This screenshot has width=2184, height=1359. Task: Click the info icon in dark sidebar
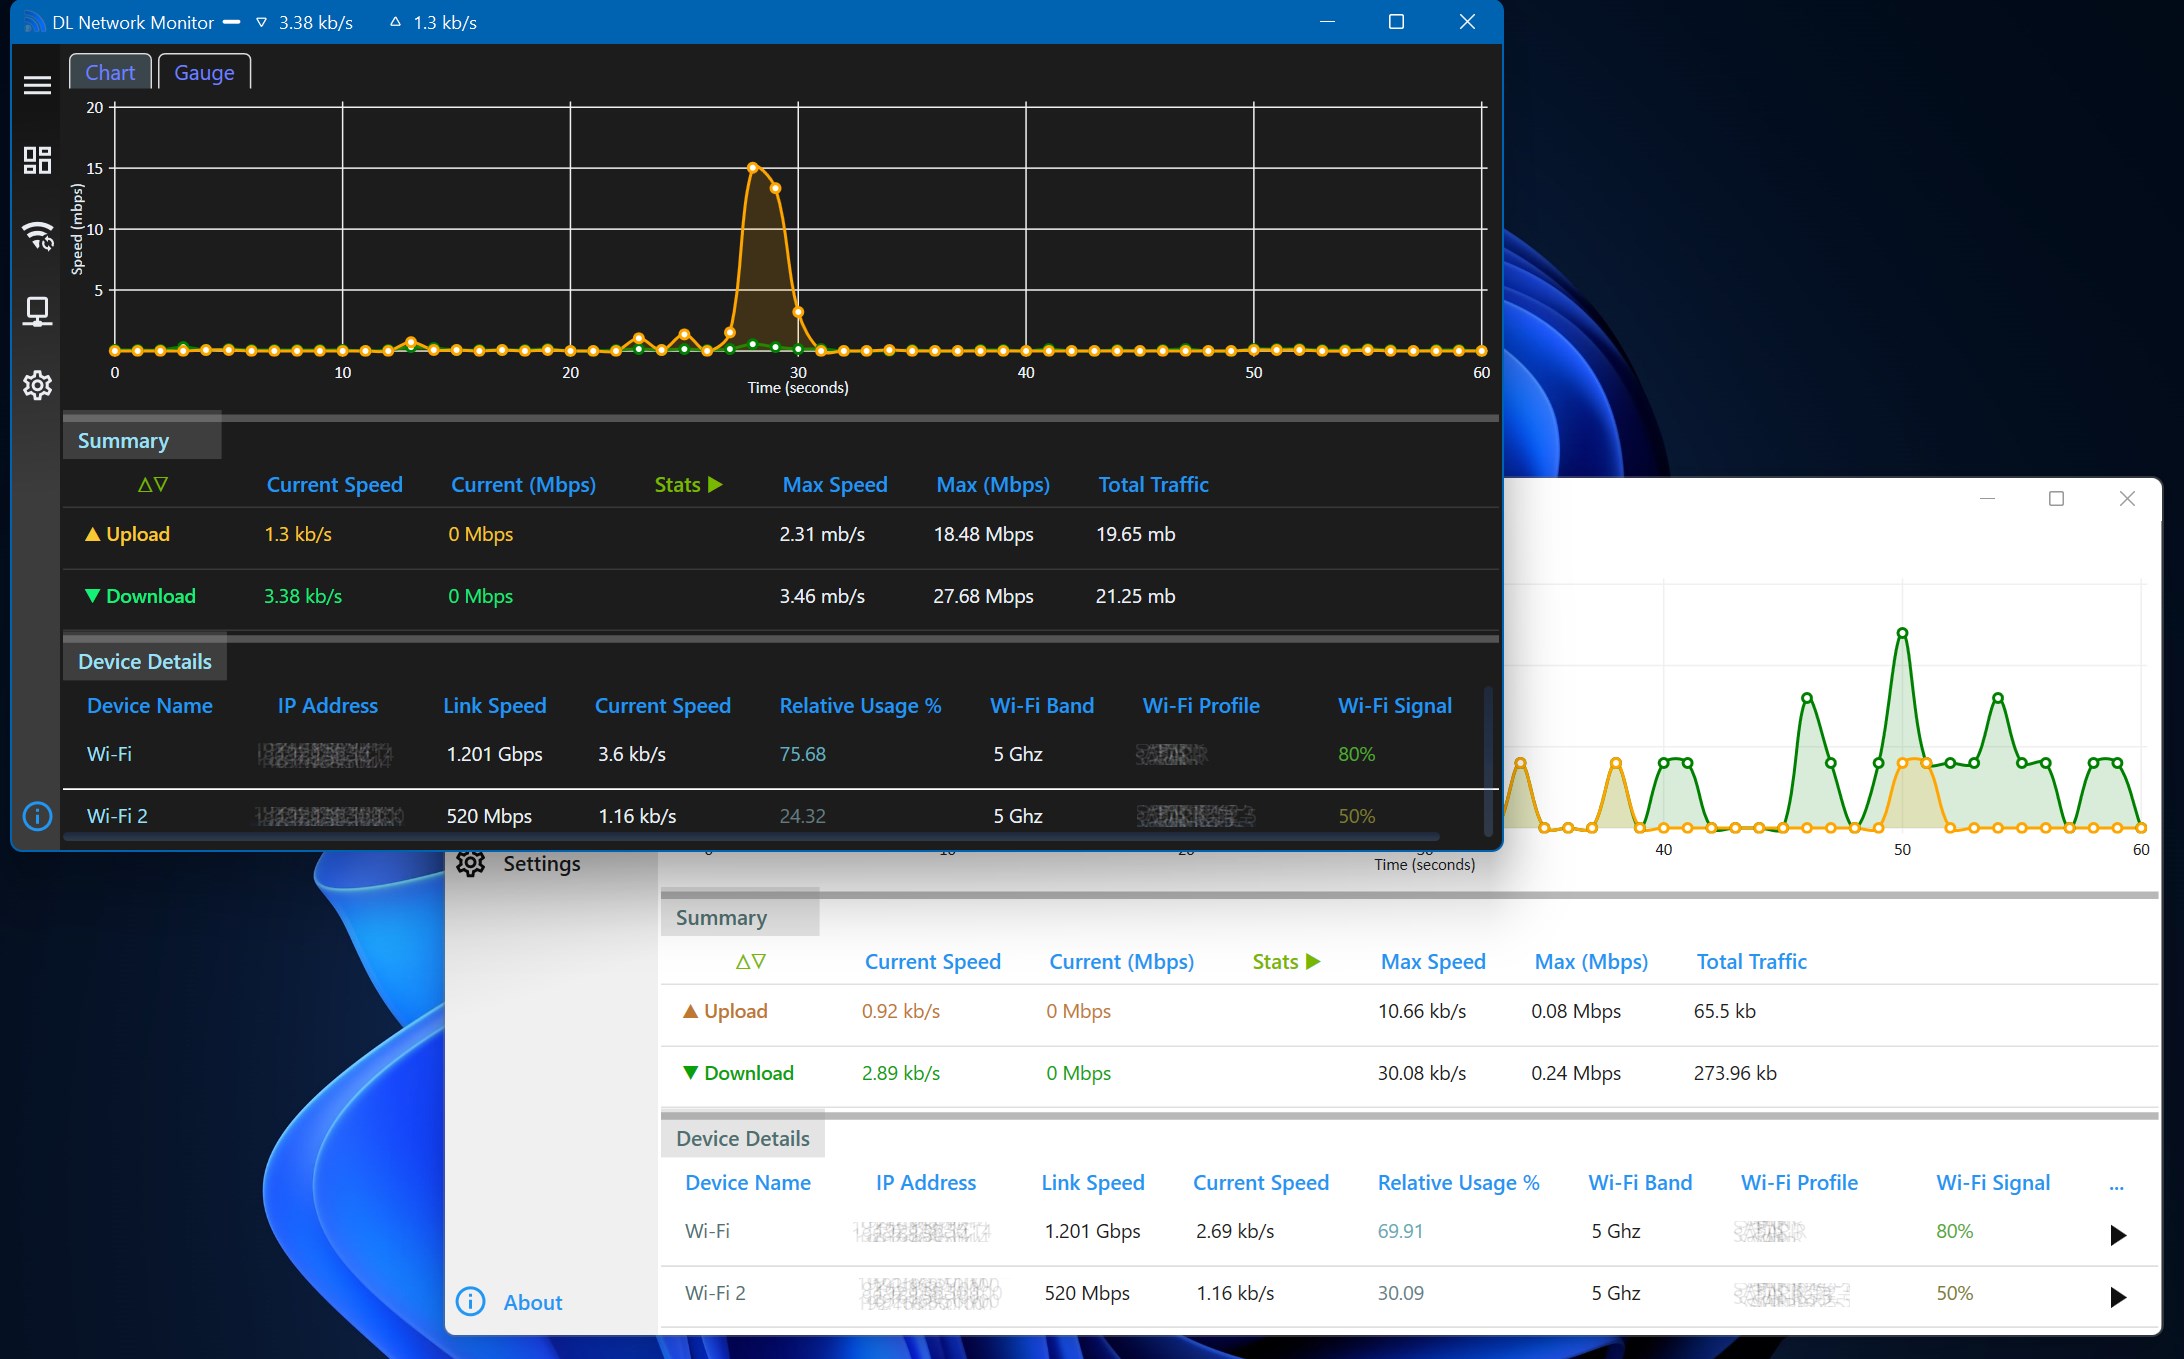(37, 816)
